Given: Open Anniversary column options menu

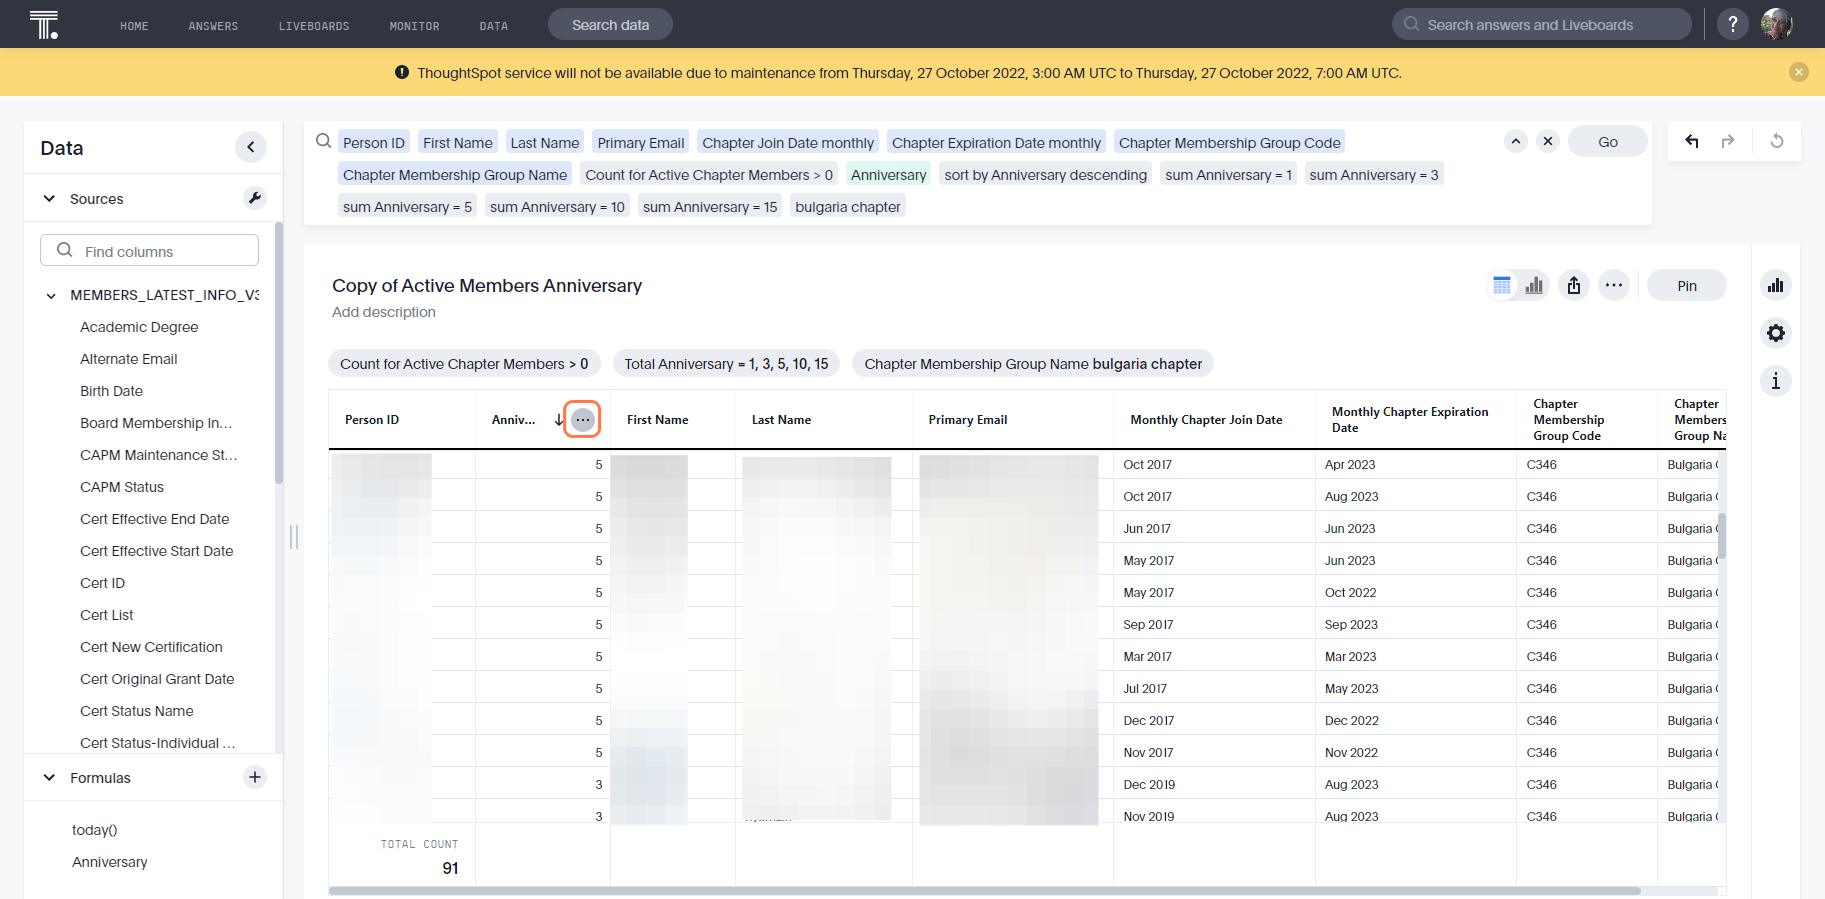Looking at the screenshot, I should 583,420.
